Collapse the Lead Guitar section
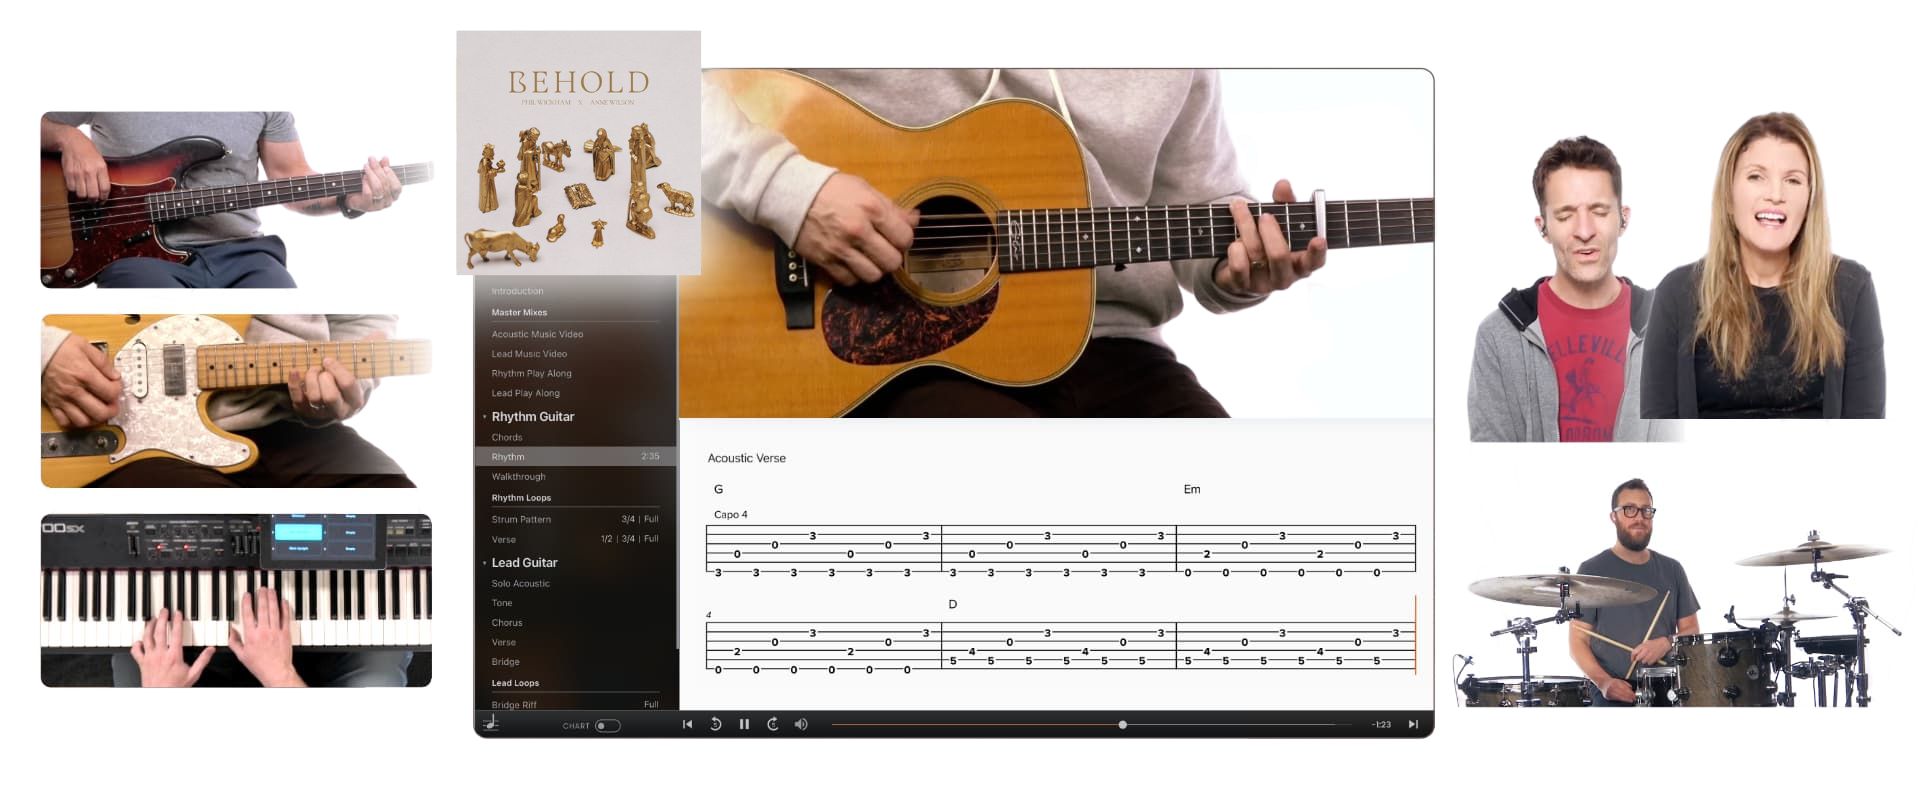Image resolution: width=1920 pixels, height=800 pixels. pos(485,563)
